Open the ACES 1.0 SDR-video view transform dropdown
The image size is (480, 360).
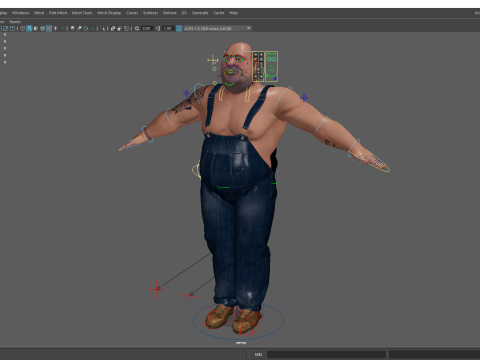pos(218,28)
